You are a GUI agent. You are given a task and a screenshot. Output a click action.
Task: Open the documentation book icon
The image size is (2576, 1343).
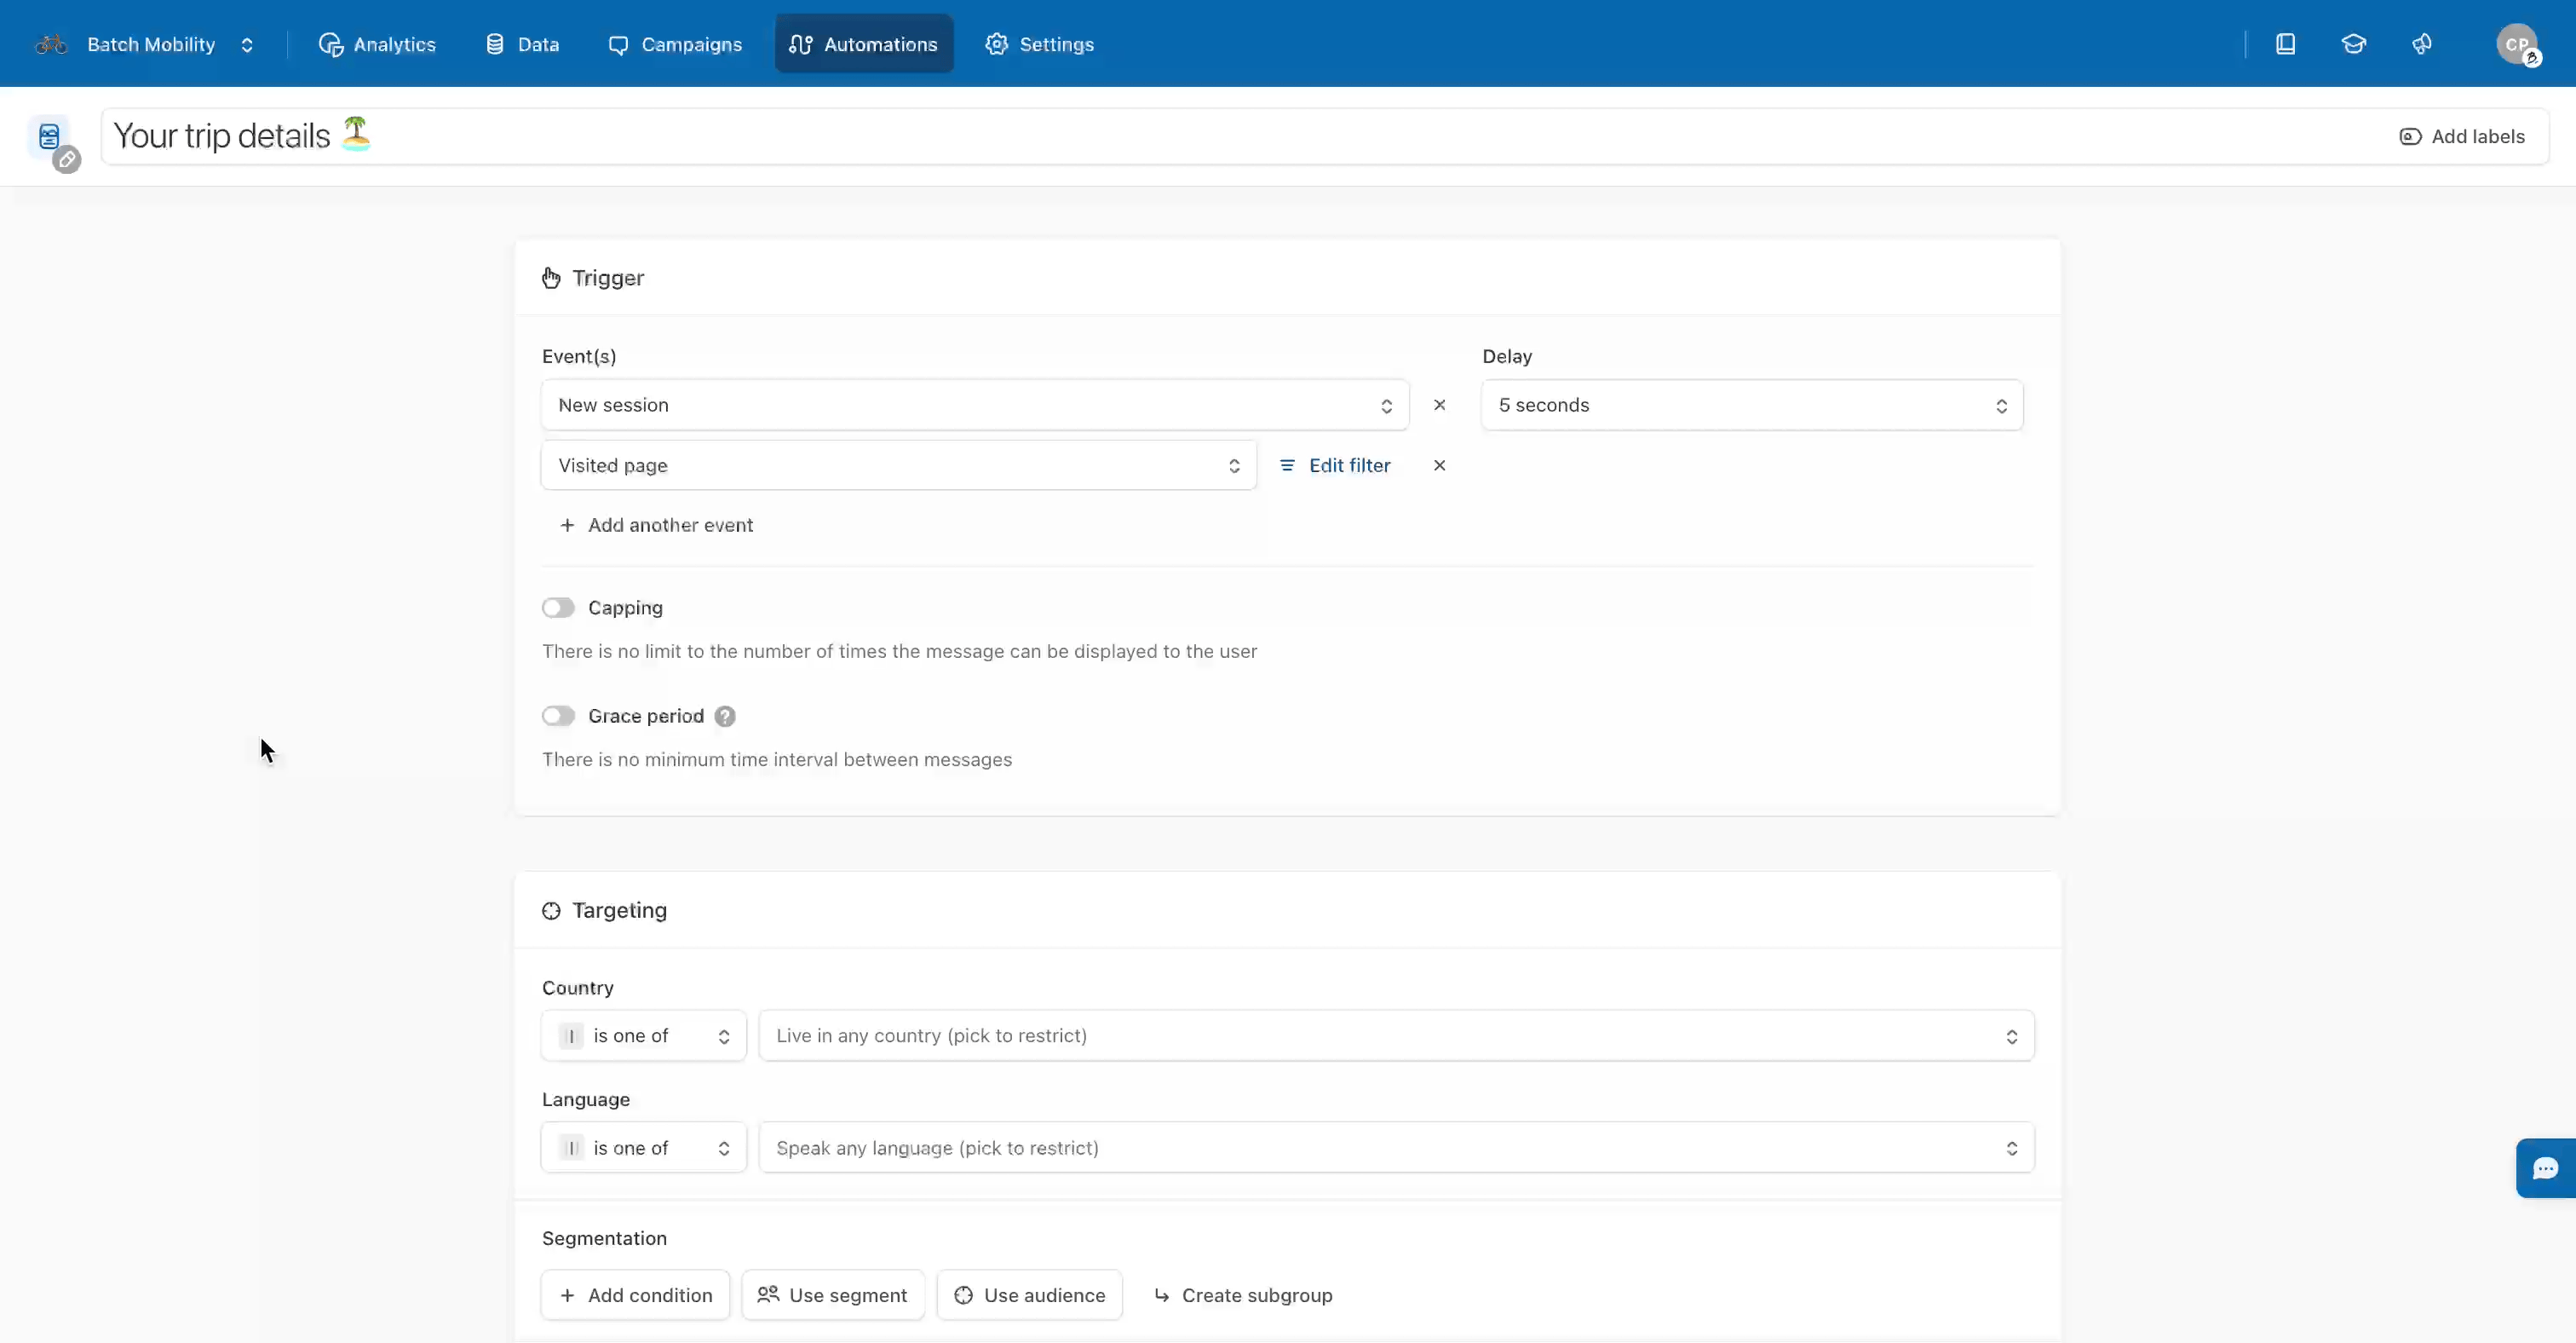(x=2285, y=44)
